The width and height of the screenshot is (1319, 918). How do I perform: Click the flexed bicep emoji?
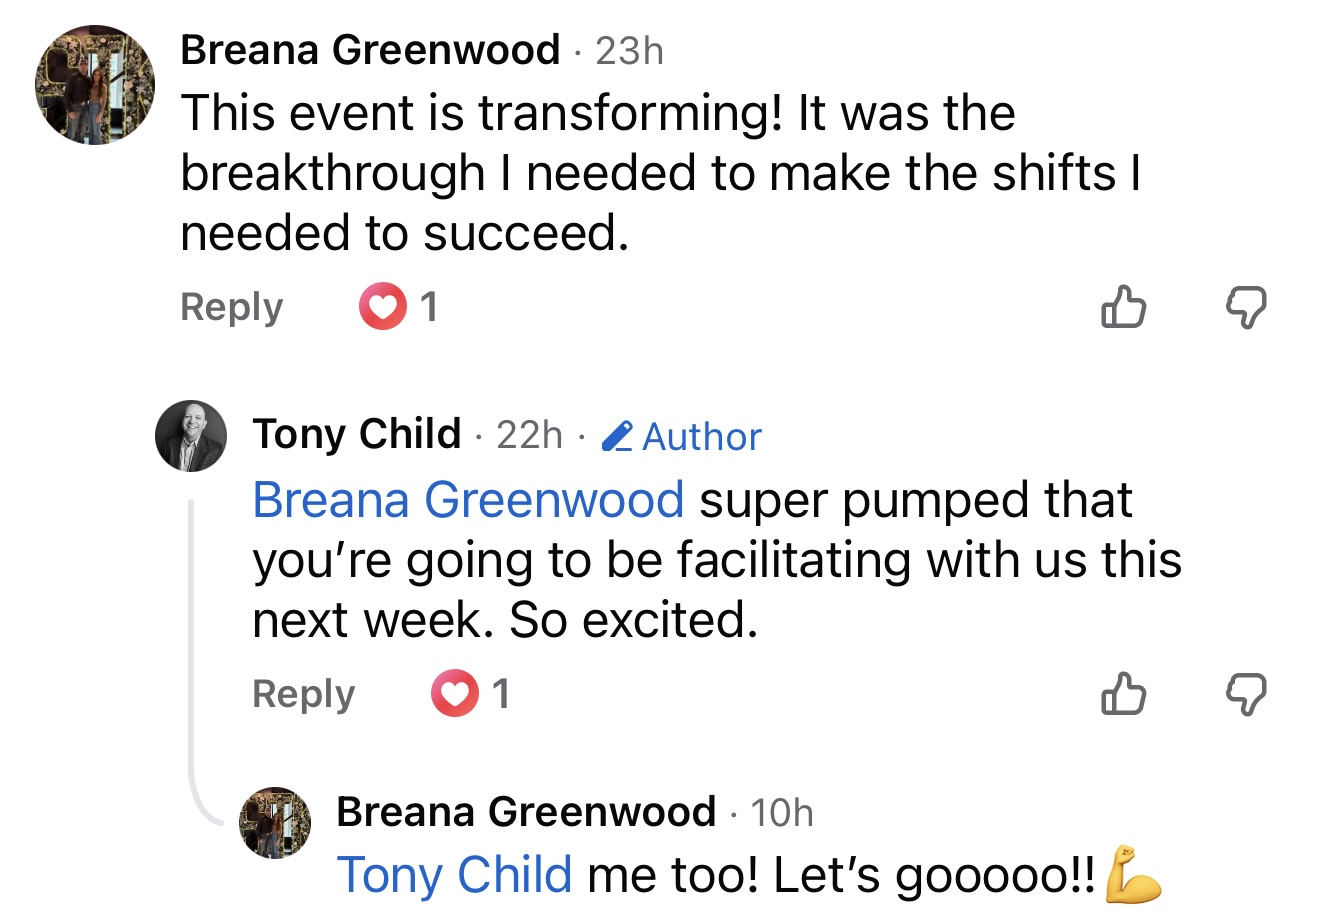point(1134,875)
